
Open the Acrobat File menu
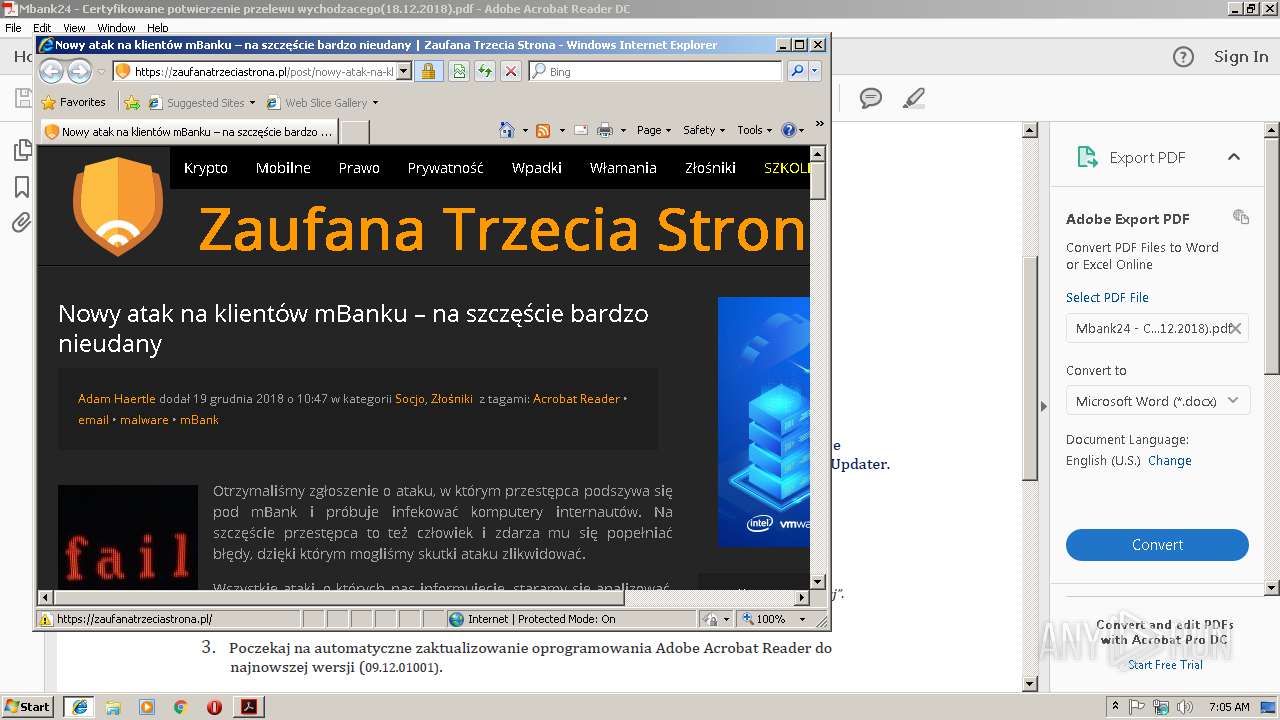tap(13, 28)
